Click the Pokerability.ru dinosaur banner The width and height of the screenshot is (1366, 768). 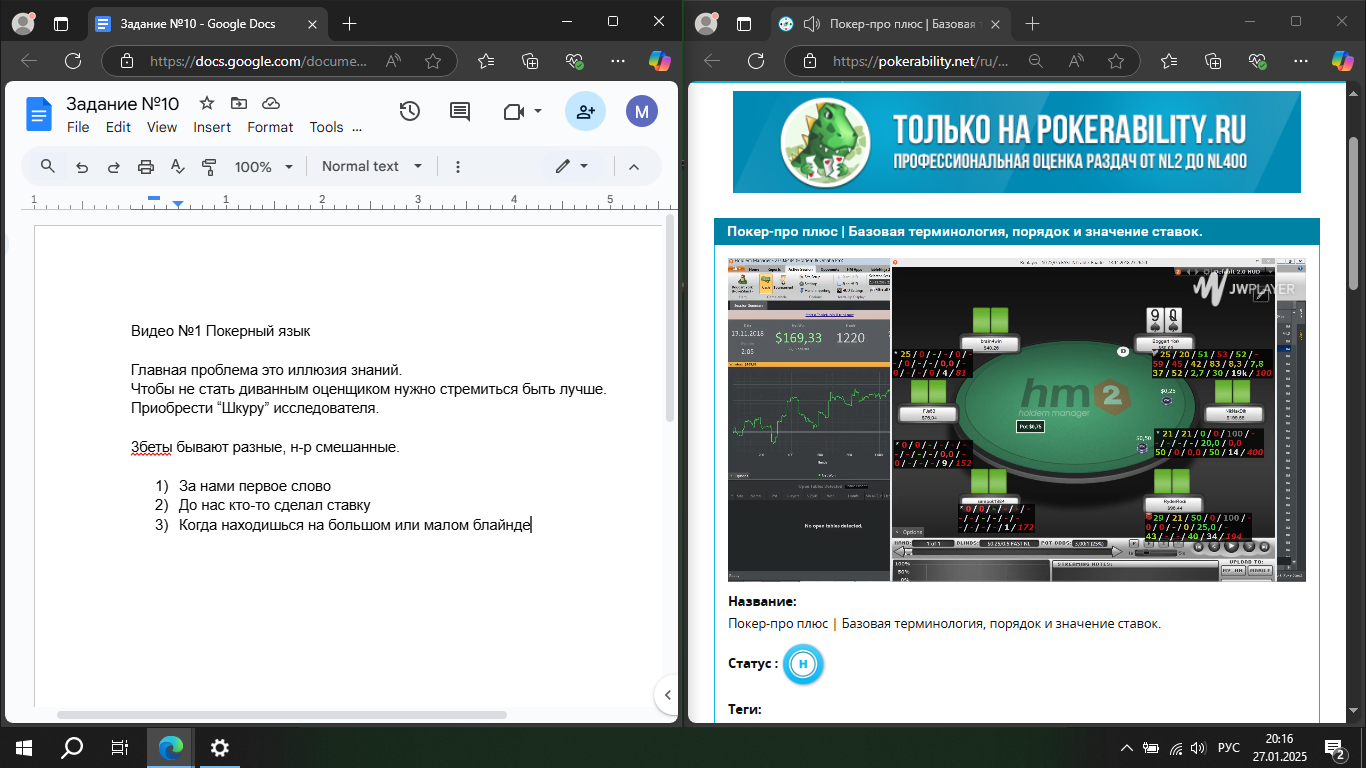(x=1016, y=142)
